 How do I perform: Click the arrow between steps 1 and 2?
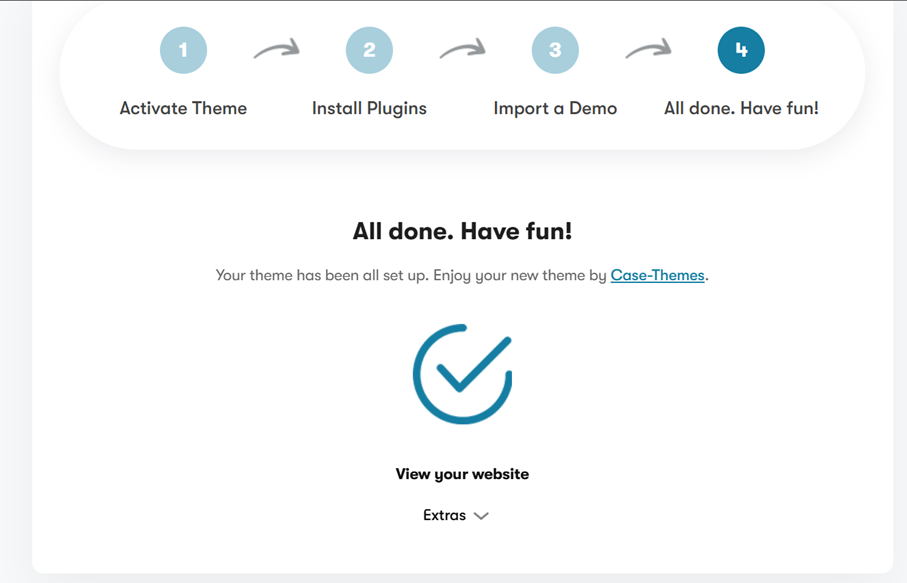tap(276, 49)
